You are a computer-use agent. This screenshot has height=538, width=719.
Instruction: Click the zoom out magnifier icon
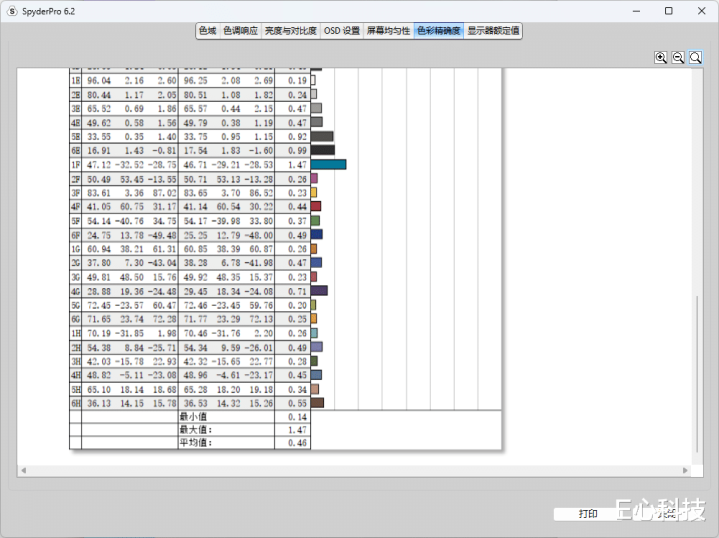678,57
